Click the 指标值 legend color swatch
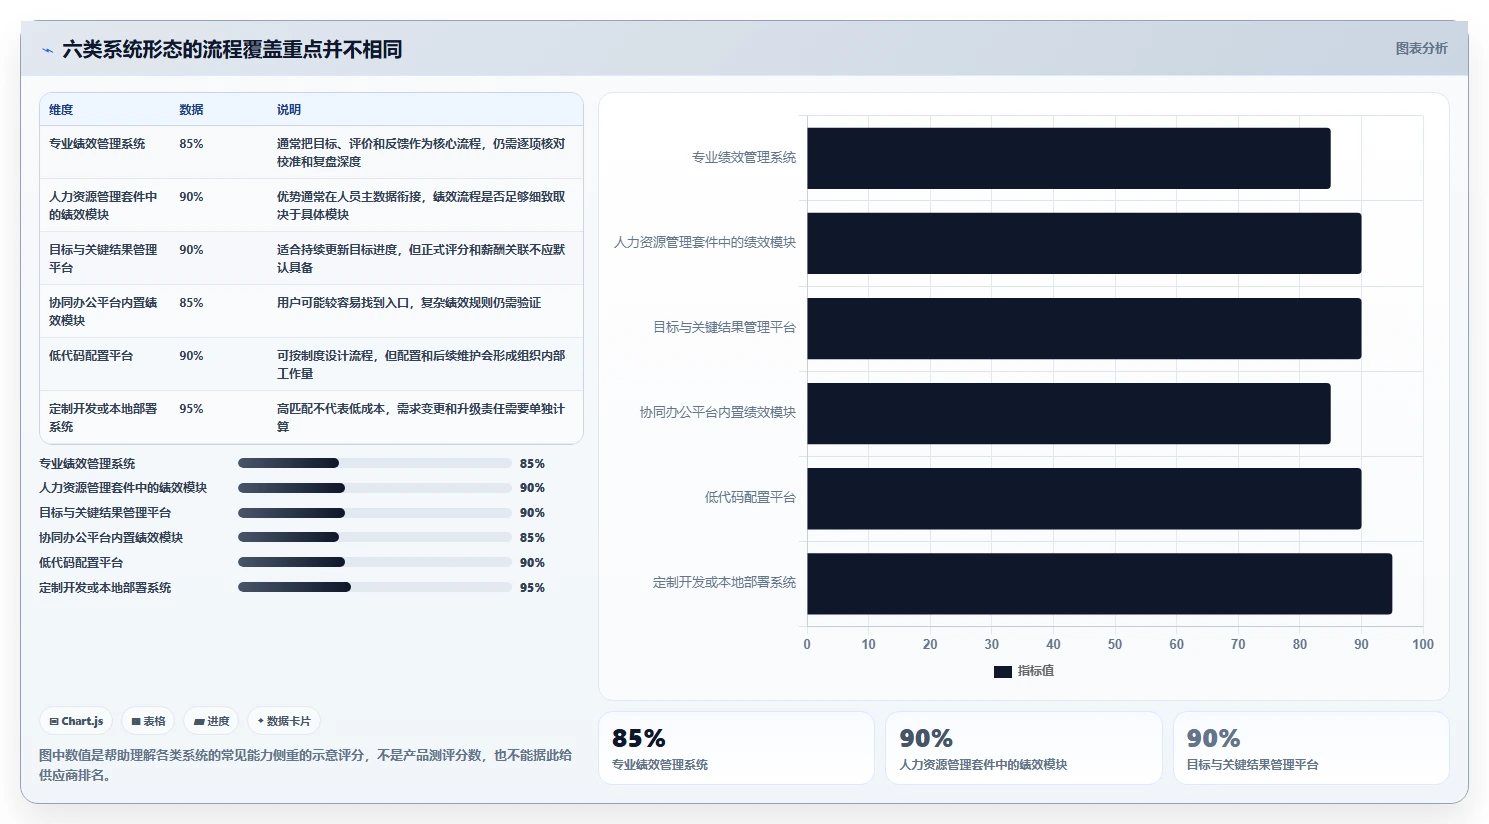 click(x=1002, y=672)
